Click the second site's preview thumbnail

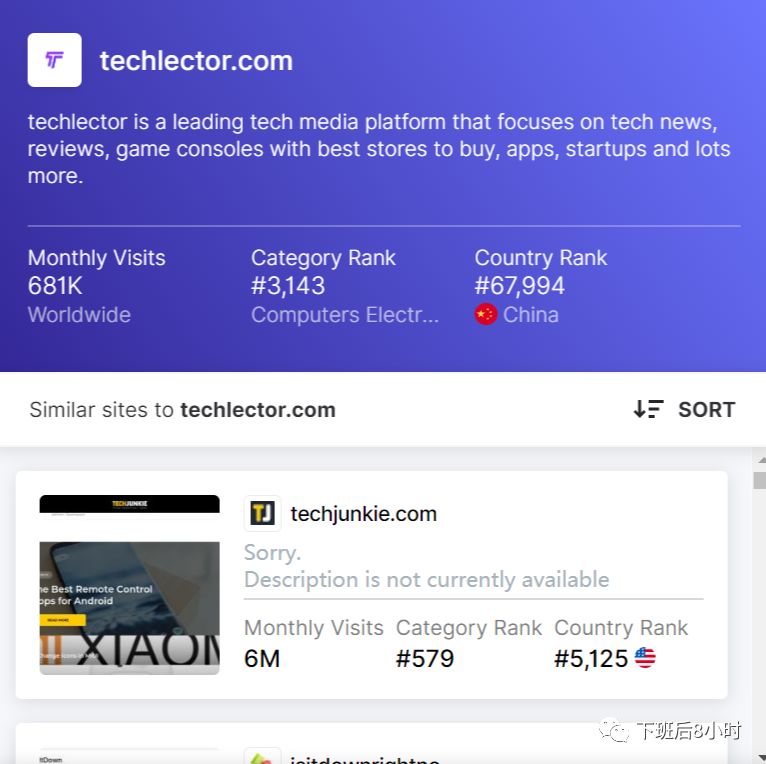(x=129, y=756)
